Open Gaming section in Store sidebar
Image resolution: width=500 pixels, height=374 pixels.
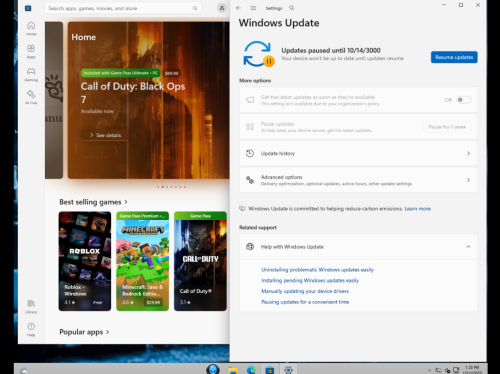[x=31, y=75]
